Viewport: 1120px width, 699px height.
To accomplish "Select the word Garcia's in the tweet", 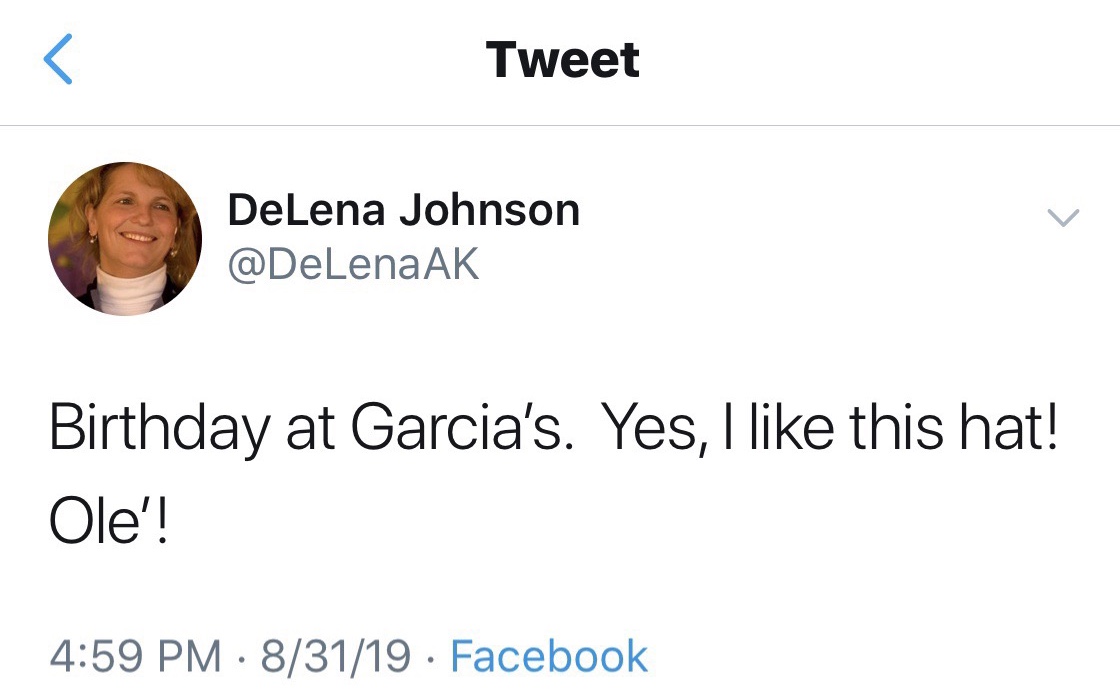I will point(461,428).
